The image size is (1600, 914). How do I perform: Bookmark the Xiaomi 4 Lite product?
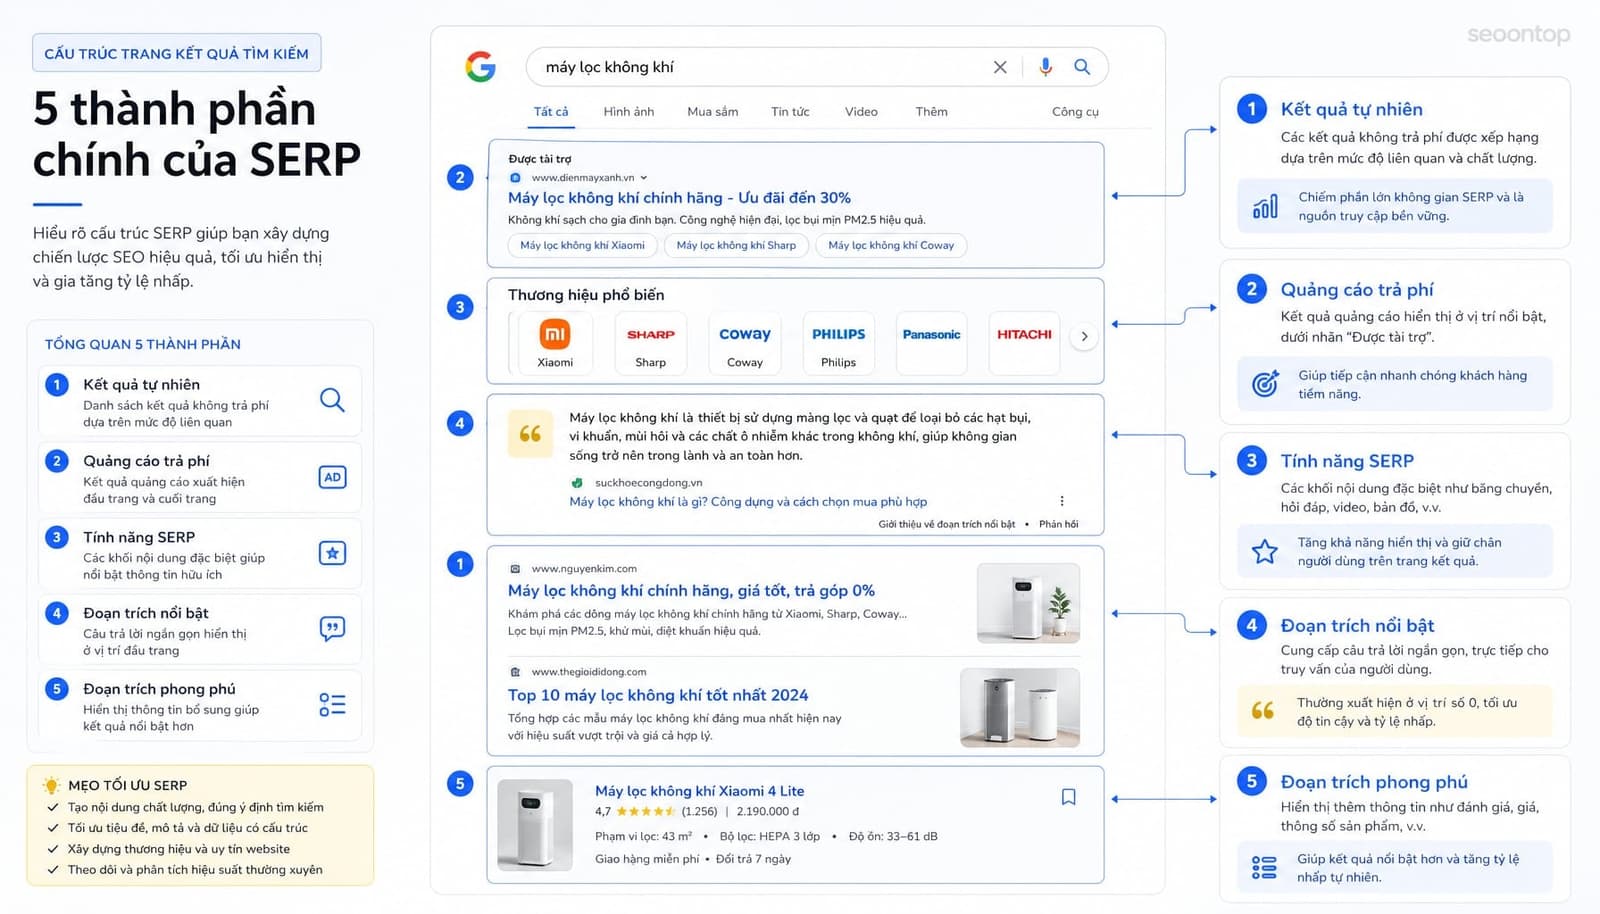click(1068, 797)
